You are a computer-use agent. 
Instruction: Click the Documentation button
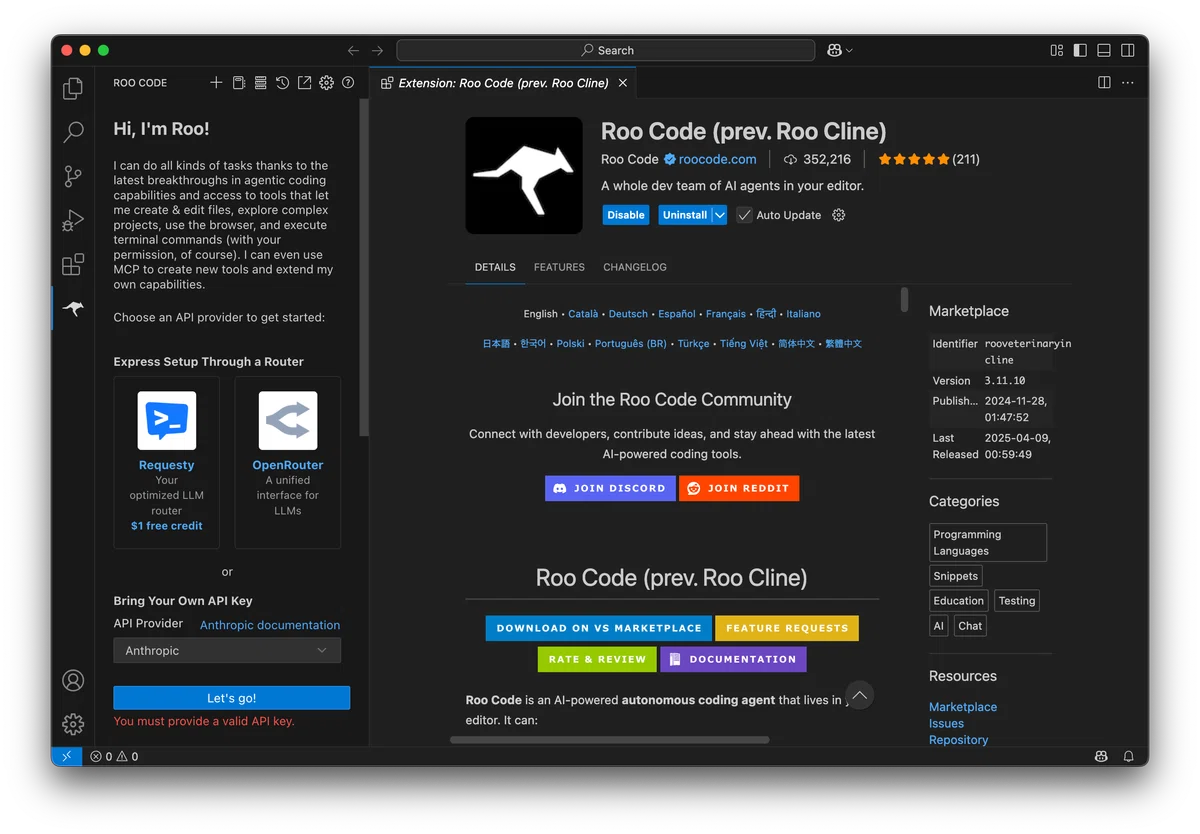[733, 659]
